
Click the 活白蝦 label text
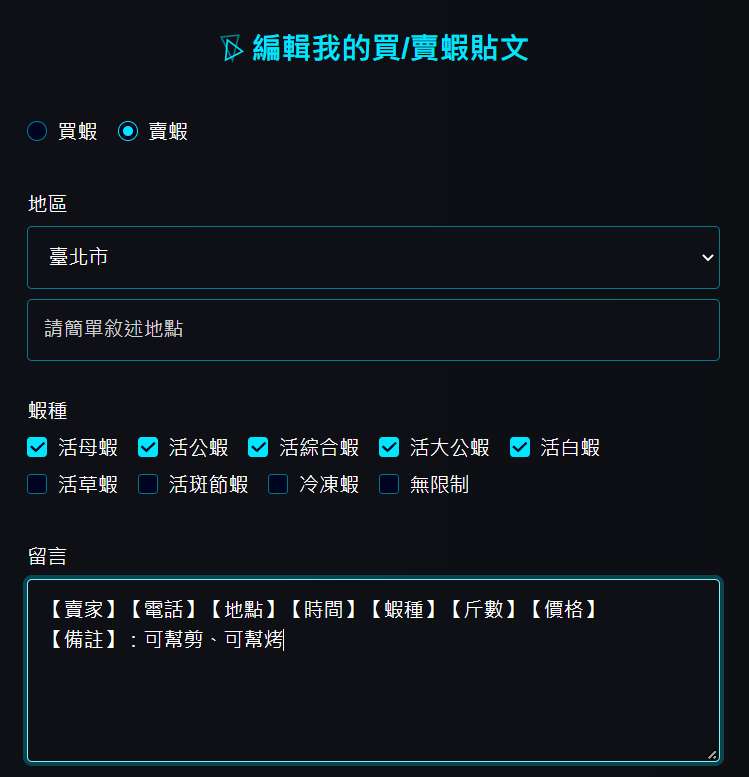click(570, 447)
